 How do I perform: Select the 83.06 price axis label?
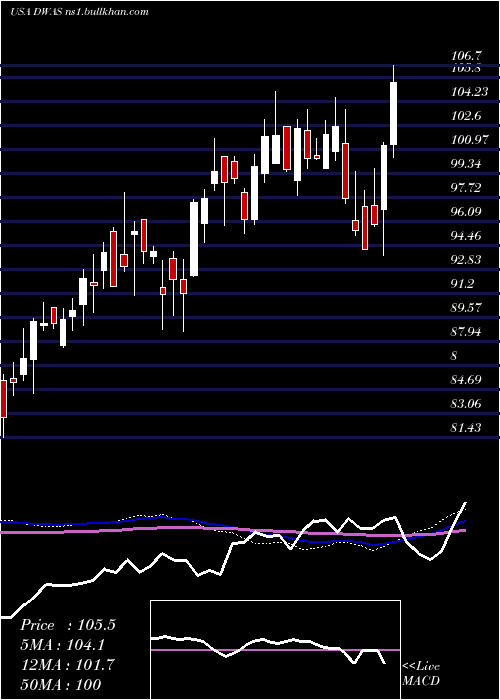click(466, 404)
